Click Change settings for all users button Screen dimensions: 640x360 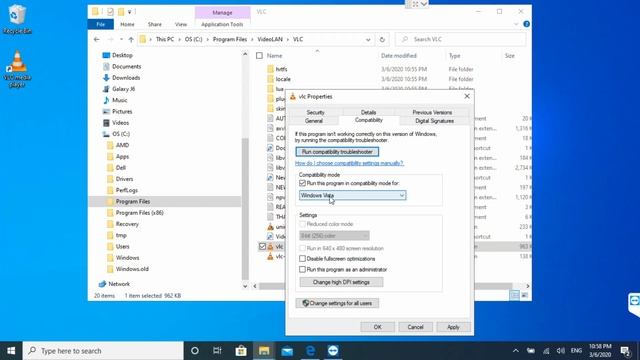pyautogui.click(x=337, y=303)
